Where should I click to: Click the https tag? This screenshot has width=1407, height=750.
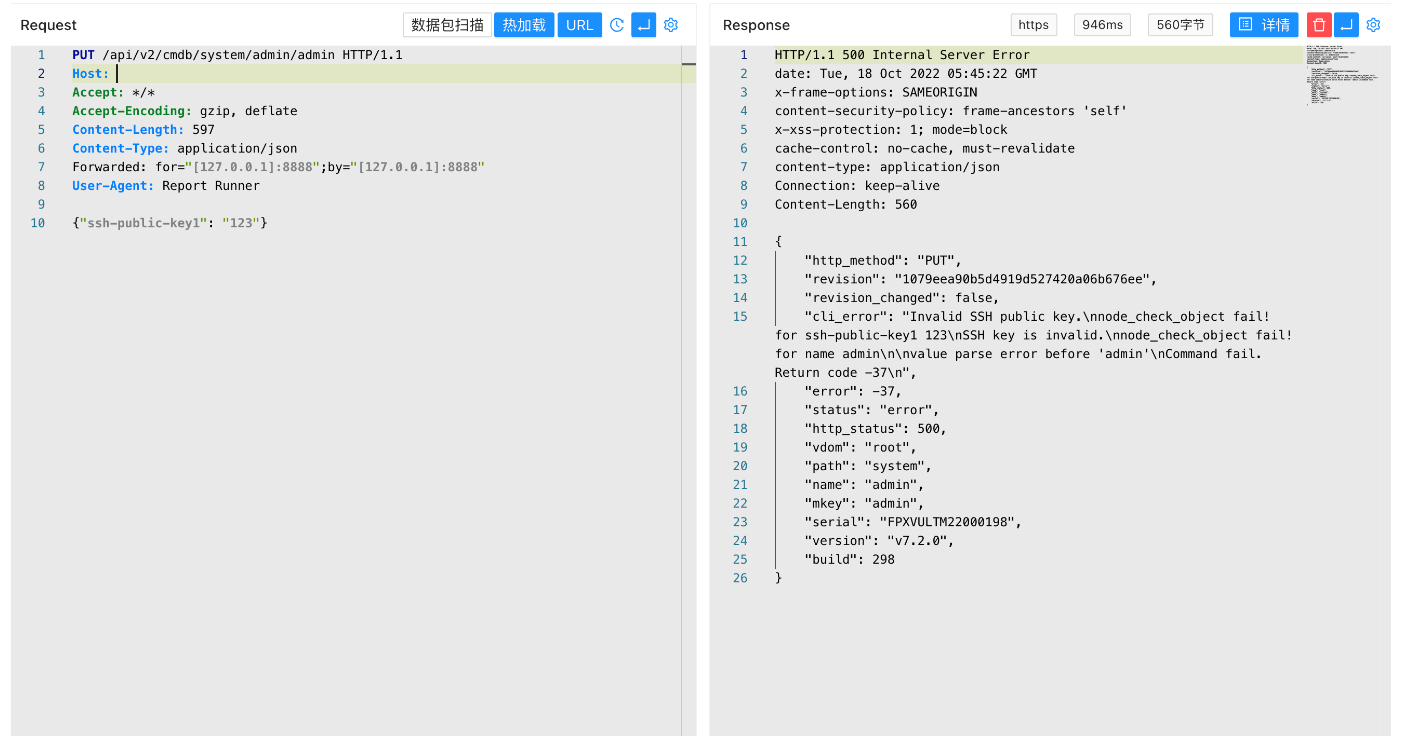tap(1033, 25)
